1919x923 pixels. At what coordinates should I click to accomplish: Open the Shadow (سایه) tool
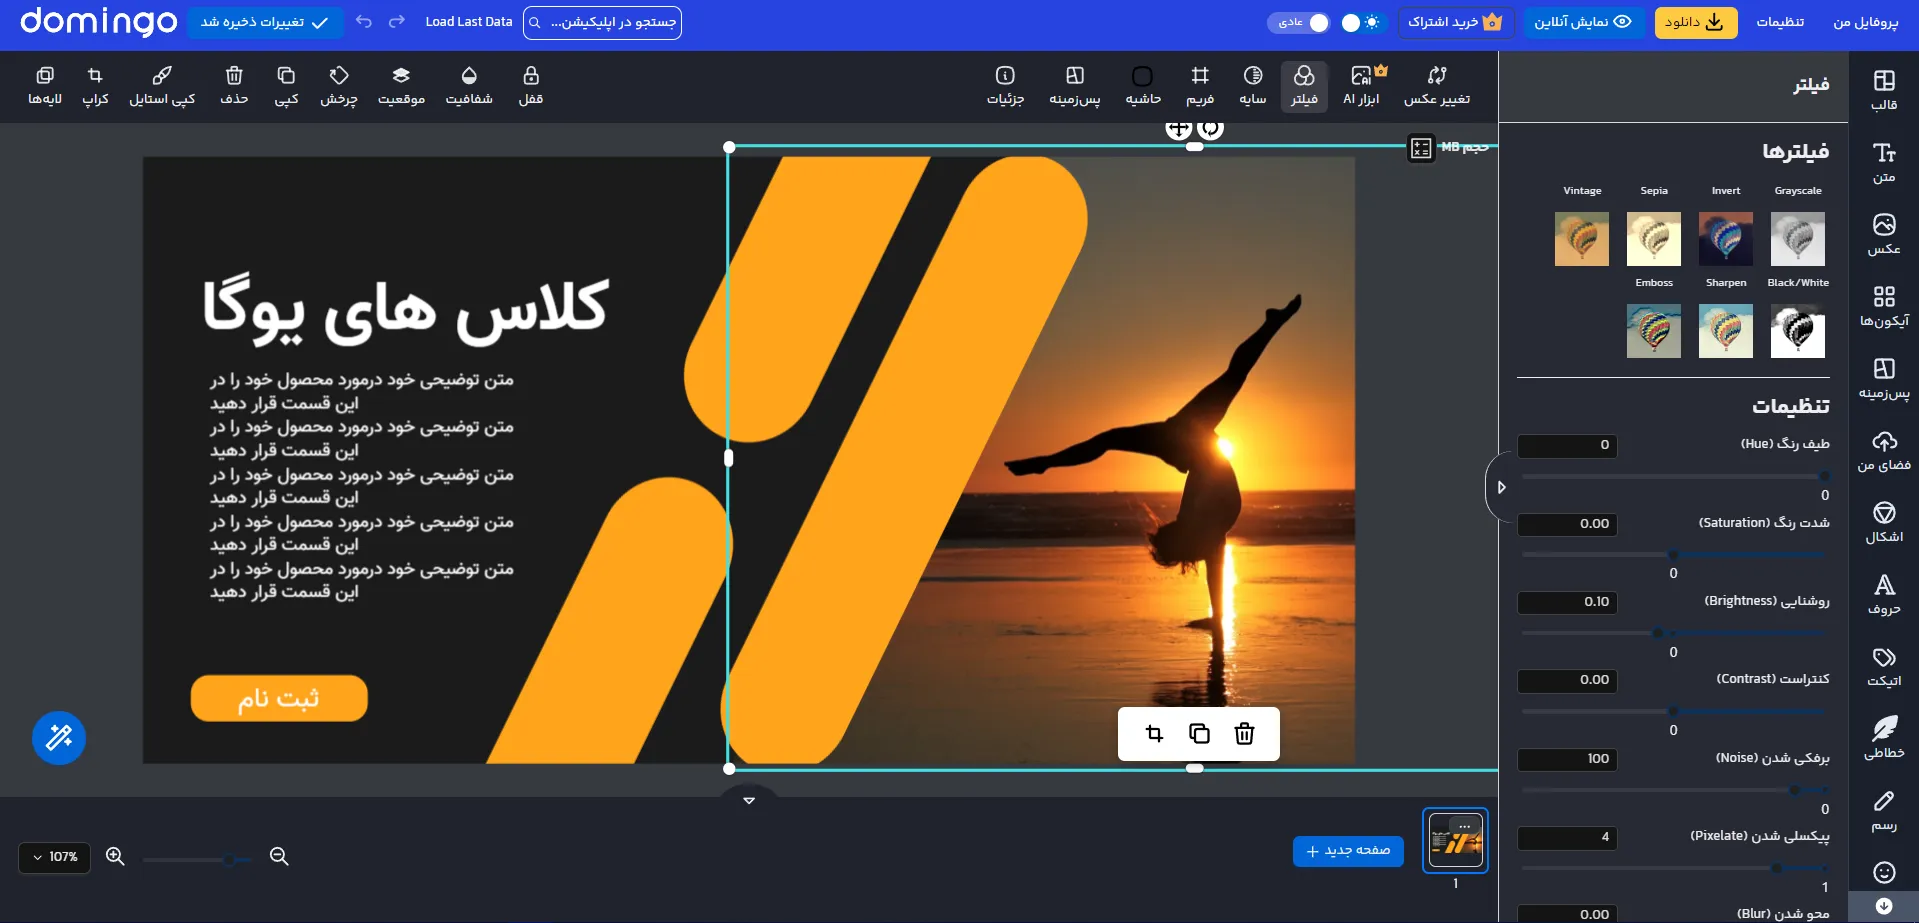(1253, 86)
